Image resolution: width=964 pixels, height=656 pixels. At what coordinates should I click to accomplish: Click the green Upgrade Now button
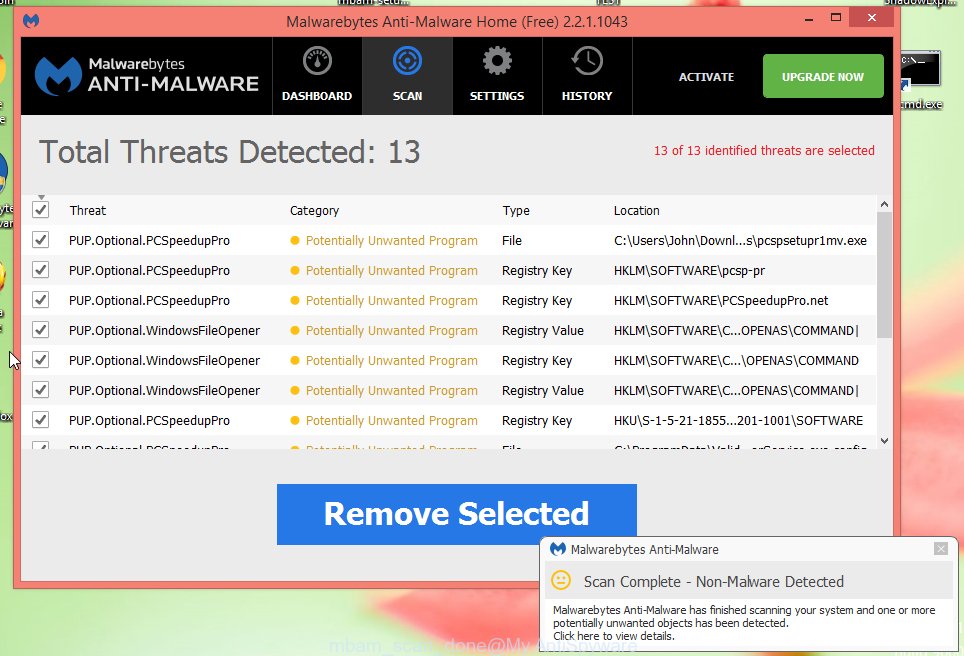823,76
